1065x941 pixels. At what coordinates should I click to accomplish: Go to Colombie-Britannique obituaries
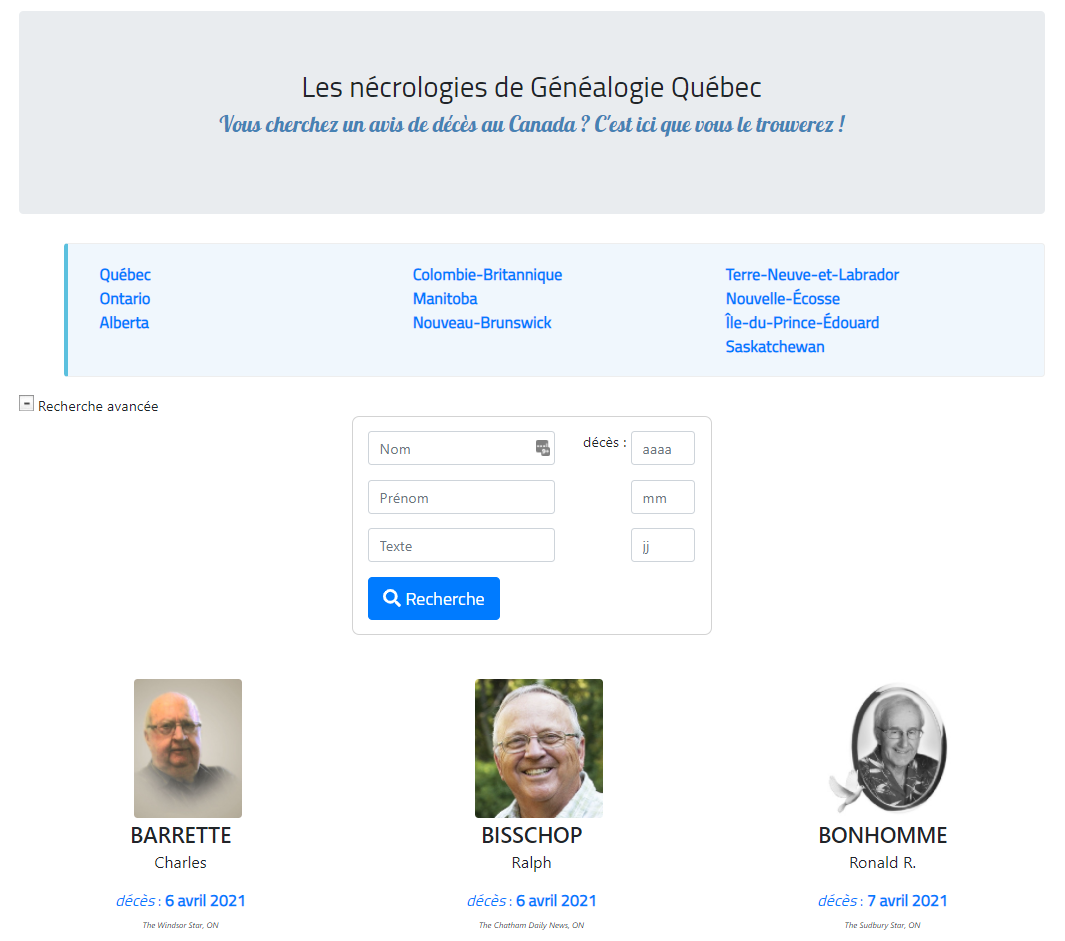click(488, 274)
